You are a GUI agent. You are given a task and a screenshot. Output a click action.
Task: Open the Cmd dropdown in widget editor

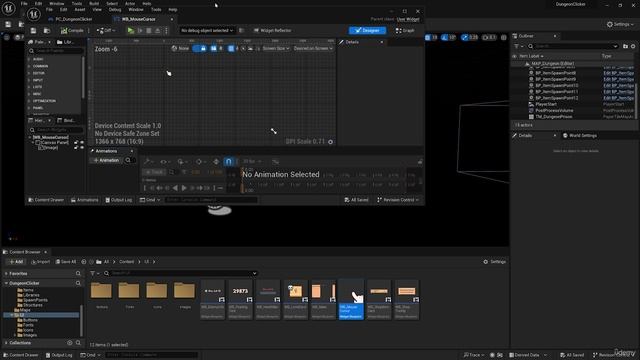click(150, 200)
